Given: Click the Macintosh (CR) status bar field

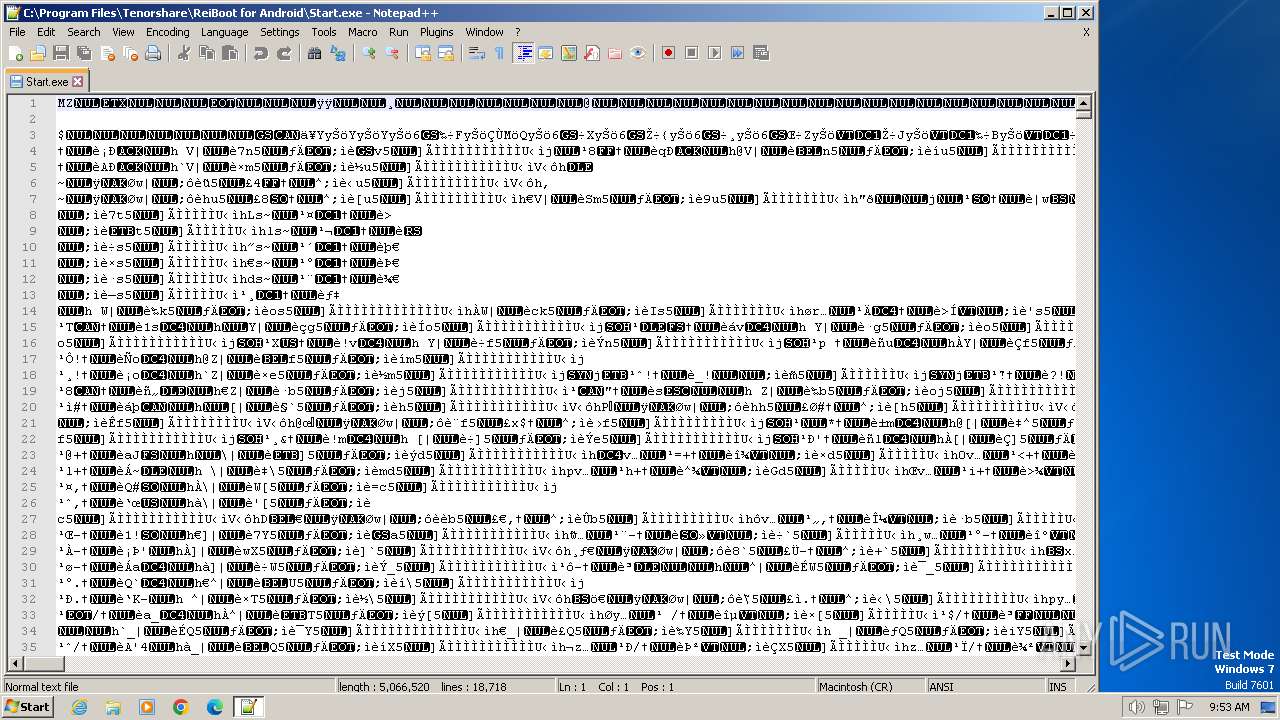Looking at the screenshot, I should [870, 687].
